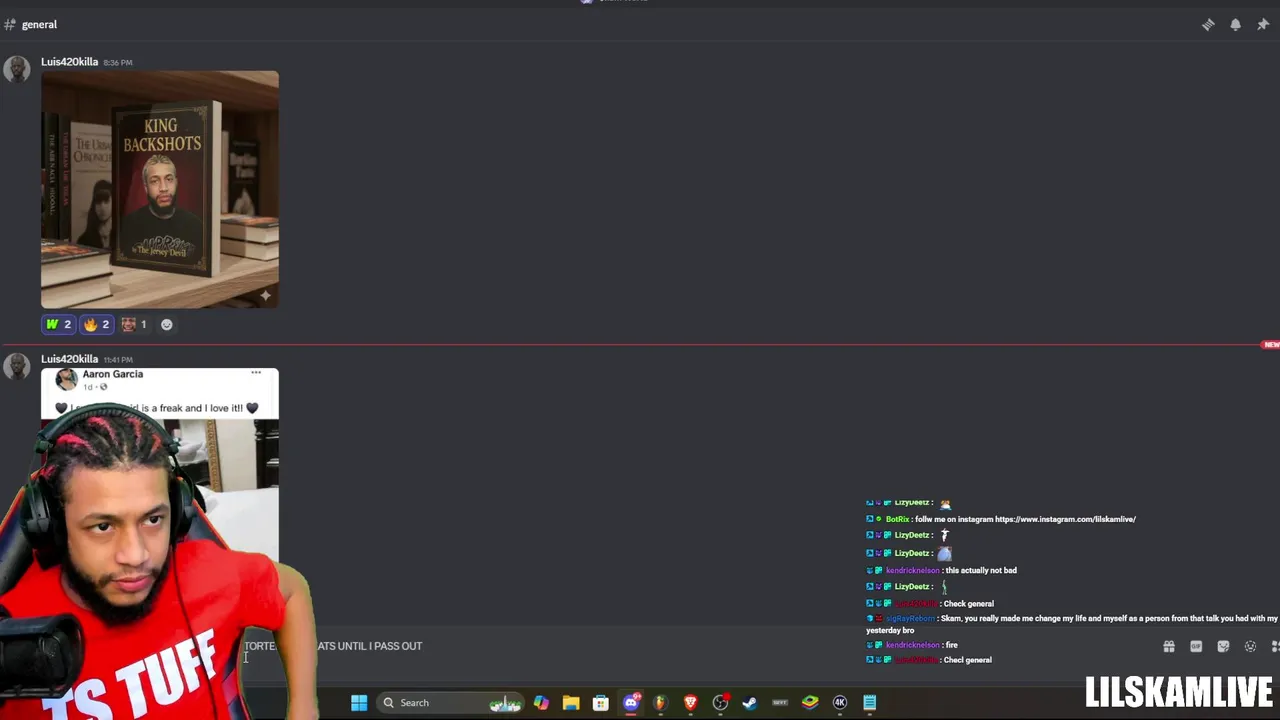Click the 8:36 PM timestamp

(118, 63)
